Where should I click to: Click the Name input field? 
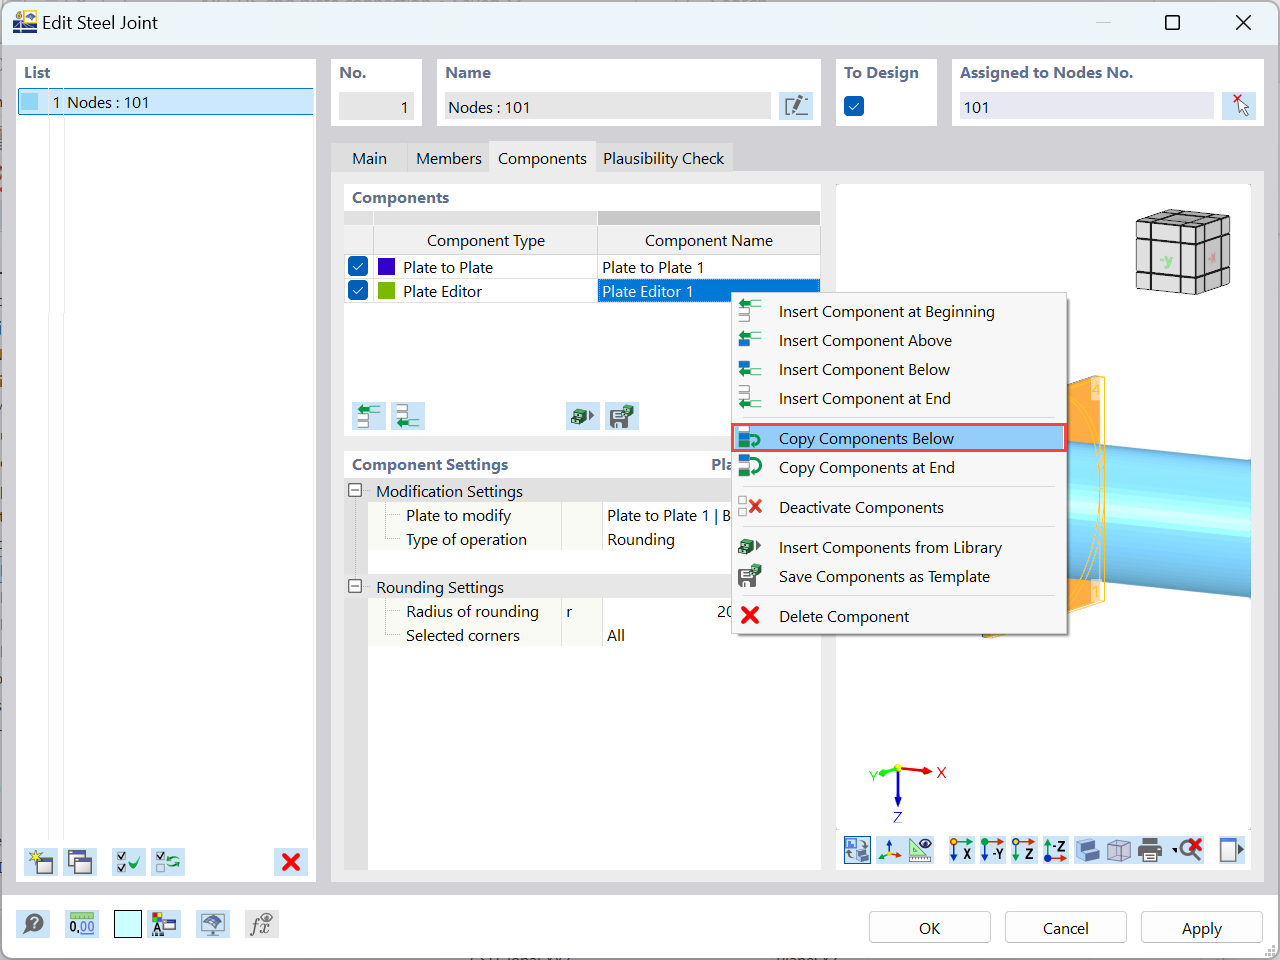608,107
